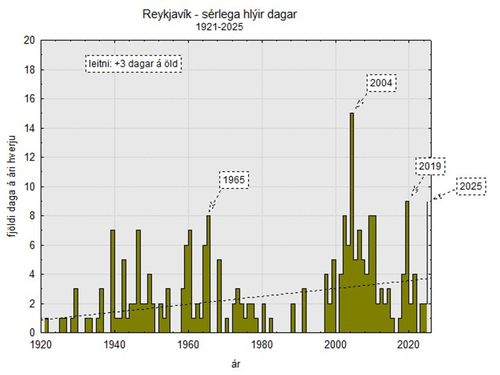Viewport: 500px width, 375px height.
Task: Click the 'leitni: +3 dagar á öld' box
Action: pos(133,64)
